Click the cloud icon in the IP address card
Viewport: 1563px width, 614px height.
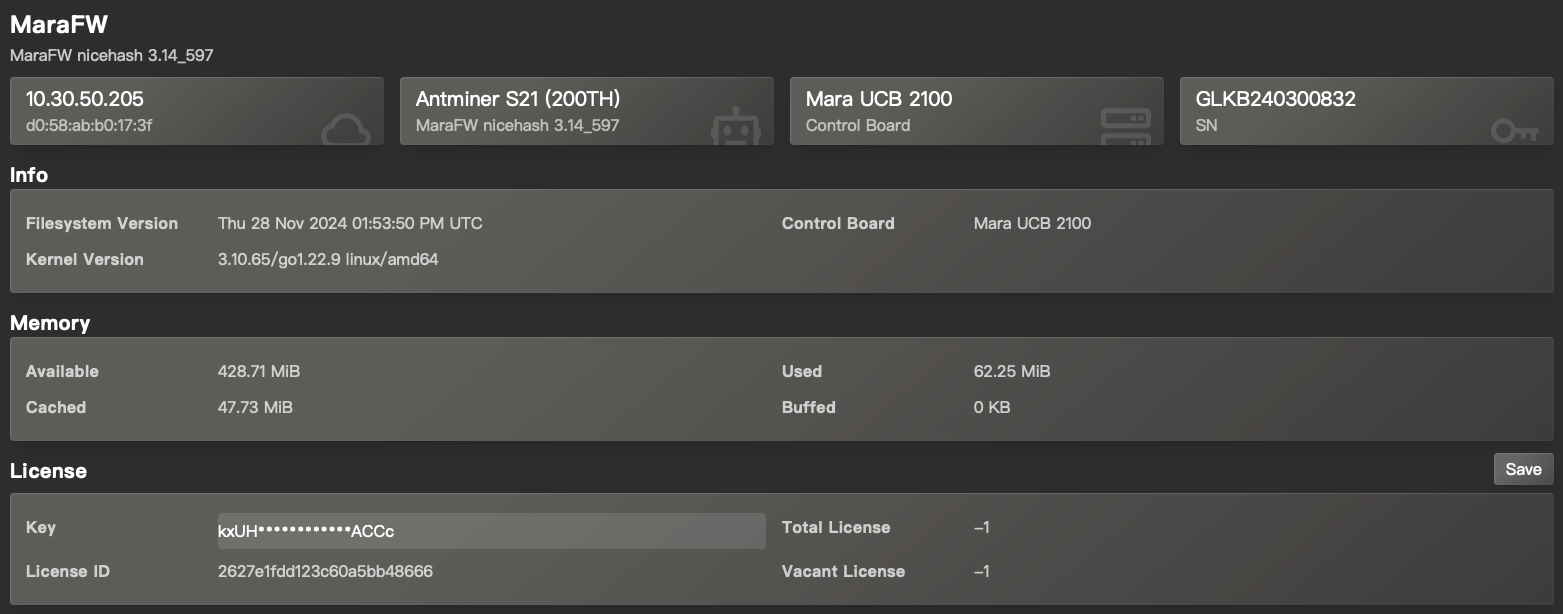tap(346, 130)
